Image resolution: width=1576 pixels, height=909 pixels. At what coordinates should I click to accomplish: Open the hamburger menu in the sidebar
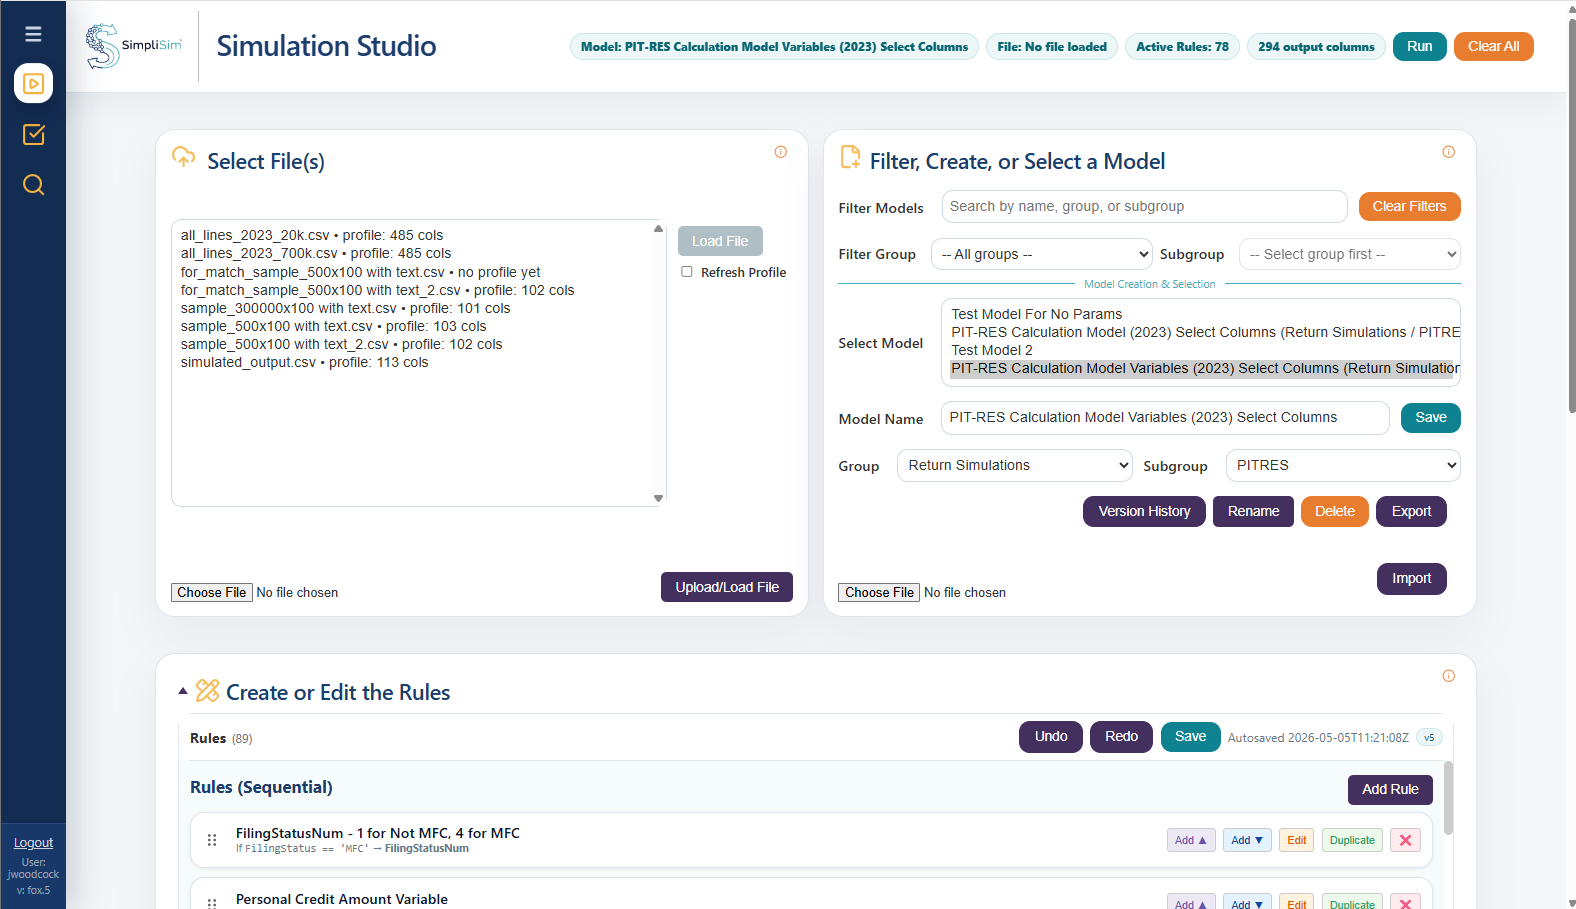click(x=33, y=34)
